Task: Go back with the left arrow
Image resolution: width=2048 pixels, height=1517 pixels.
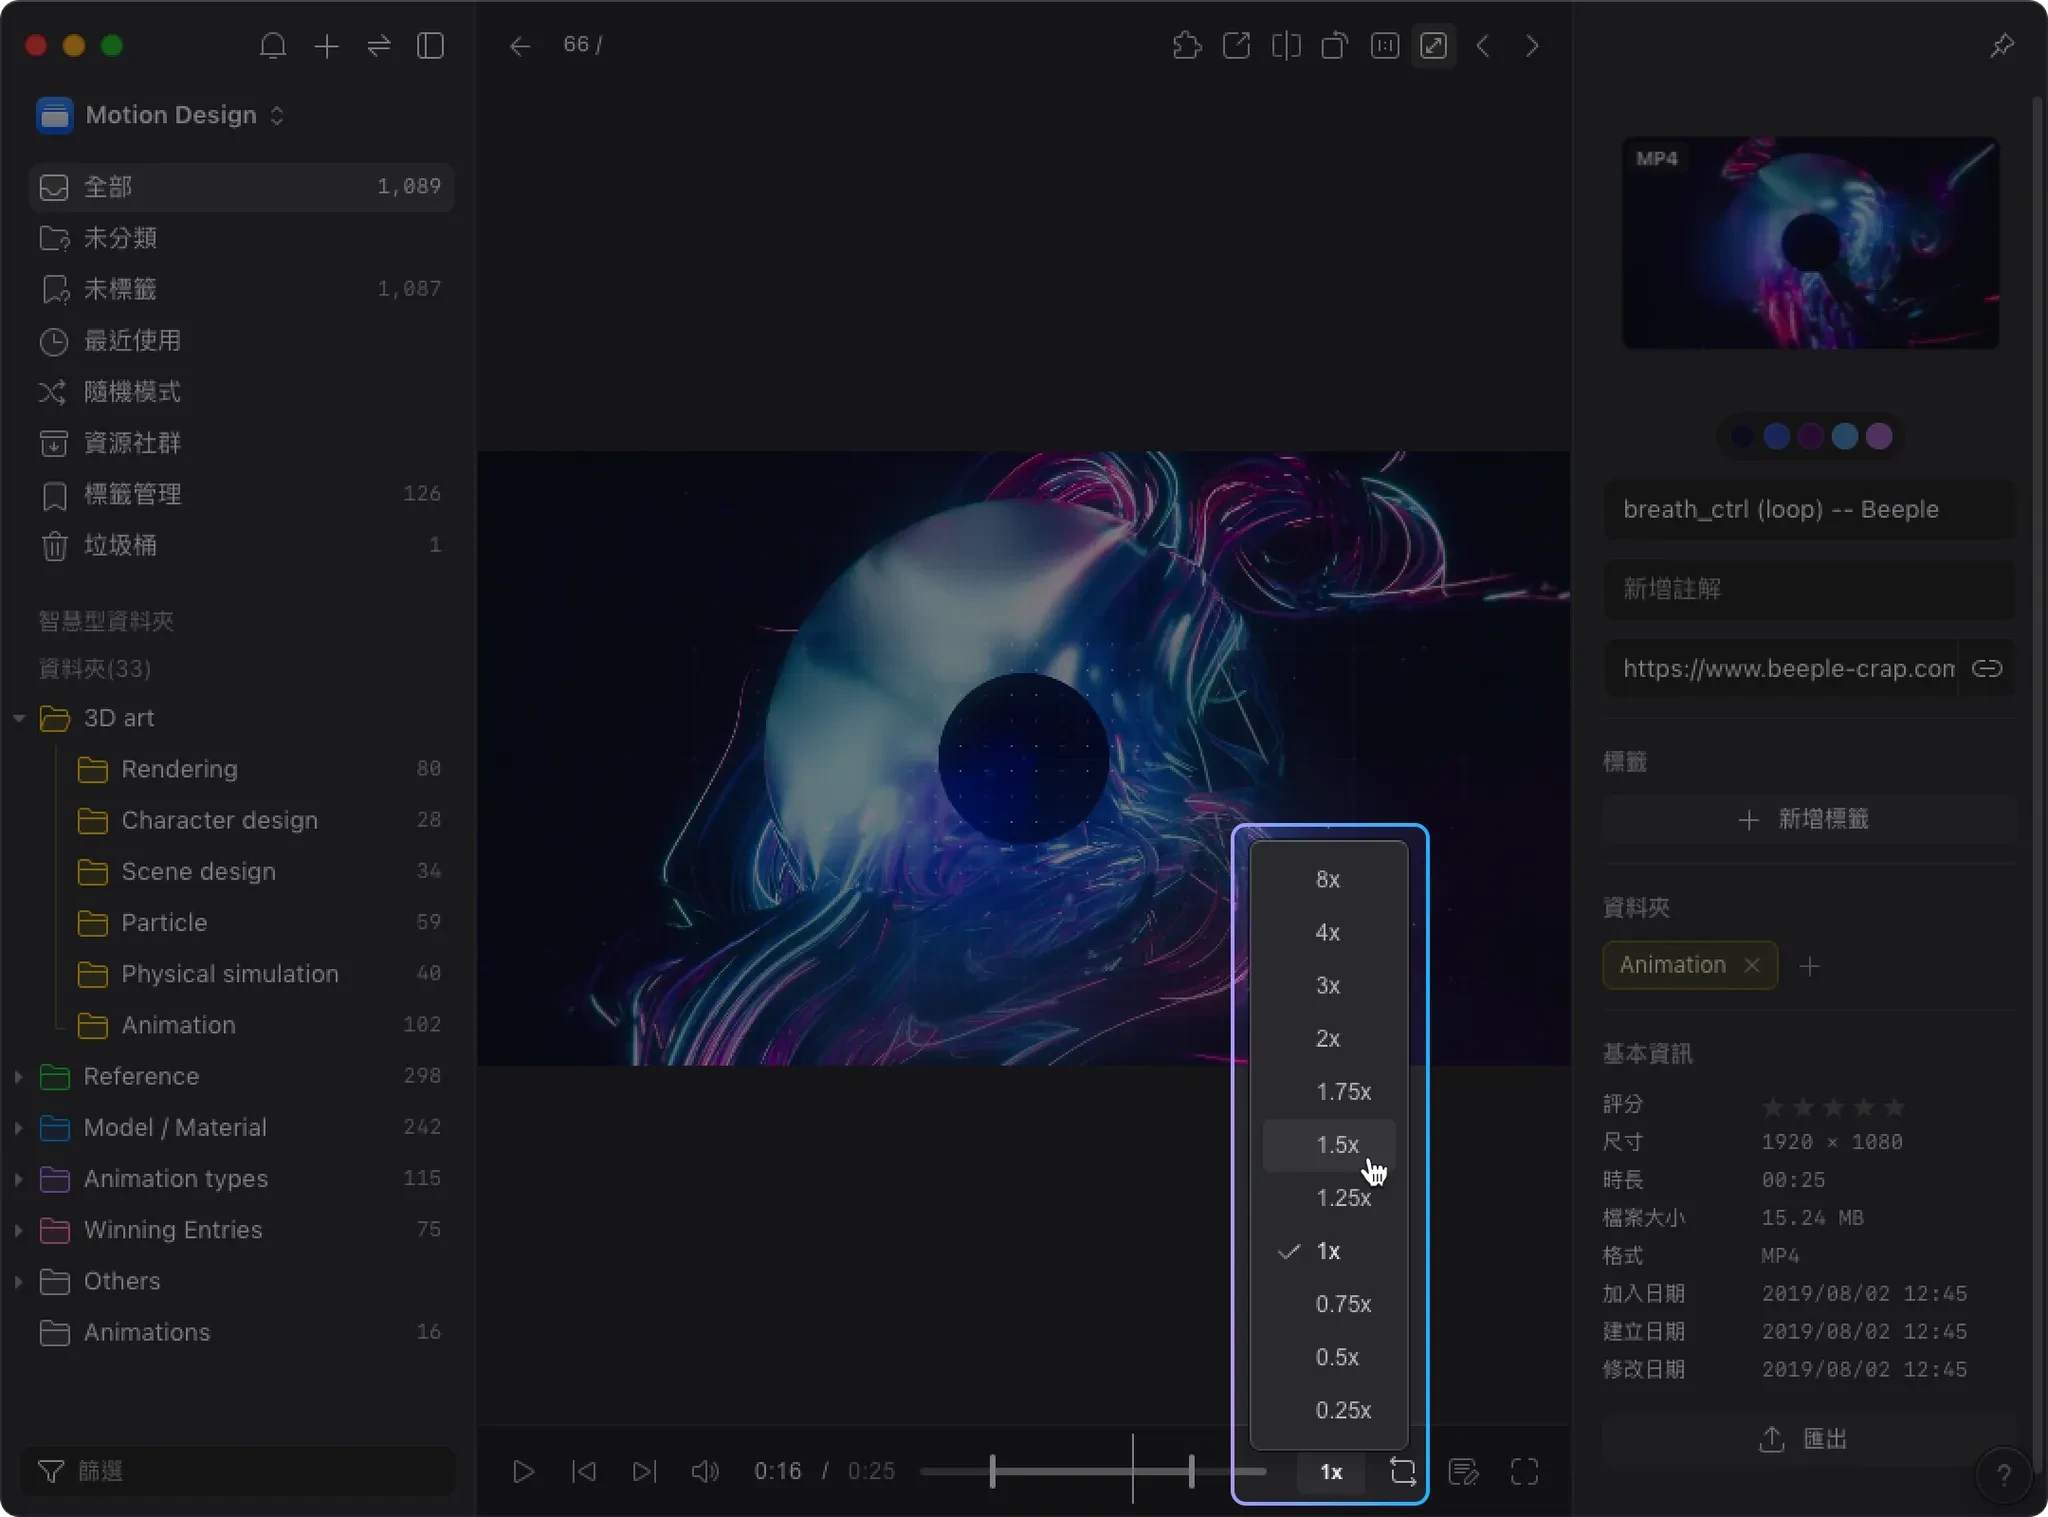Action: pos(519,46)
